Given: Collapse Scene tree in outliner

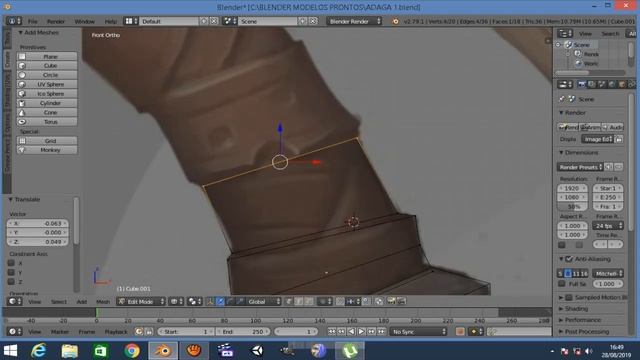Looking at the screenshot, I should pos(558,44).
